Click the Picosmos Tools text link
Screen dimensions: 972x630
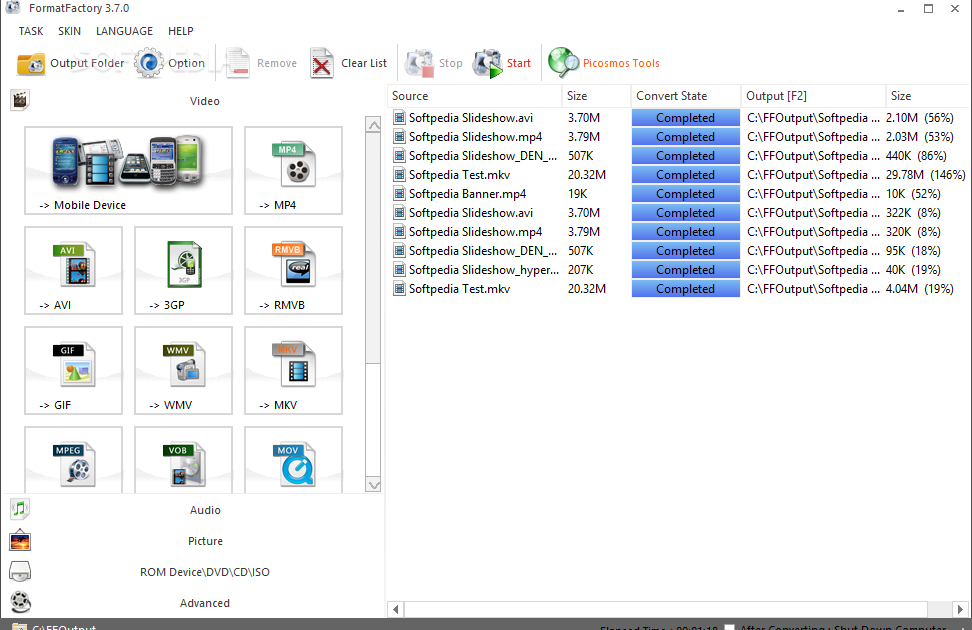click(x=621, y=63)
